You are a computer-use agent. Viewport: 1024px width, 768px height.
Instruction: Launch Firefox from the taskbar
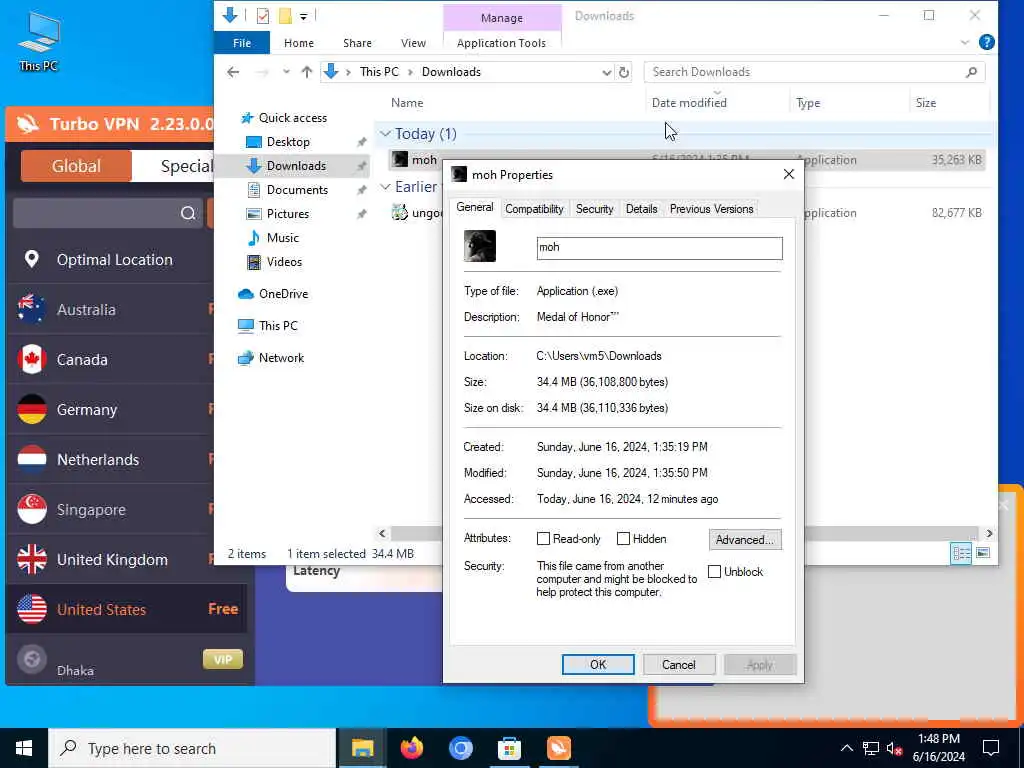tap(412, 748)
